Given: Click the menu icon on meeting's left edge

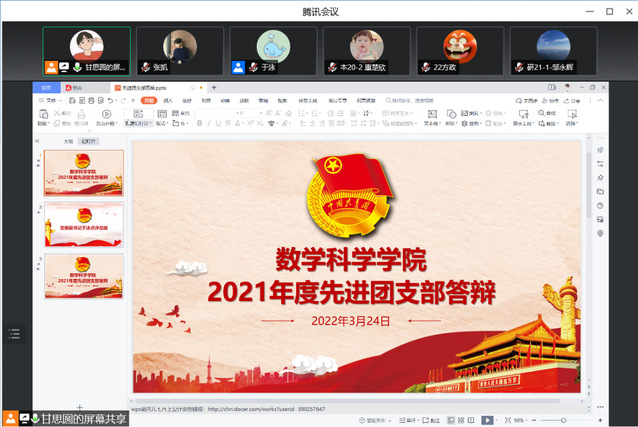Looking at the screenshot, I should coord(14,334).
